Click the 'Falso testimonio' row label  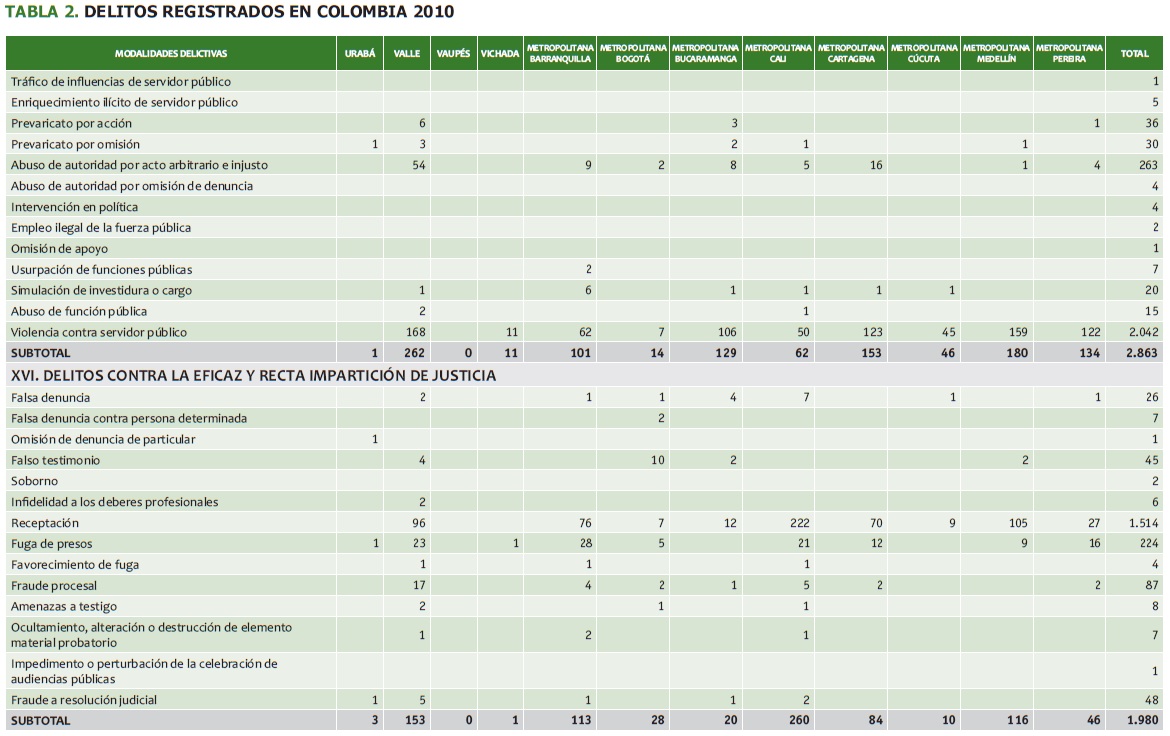55,460
